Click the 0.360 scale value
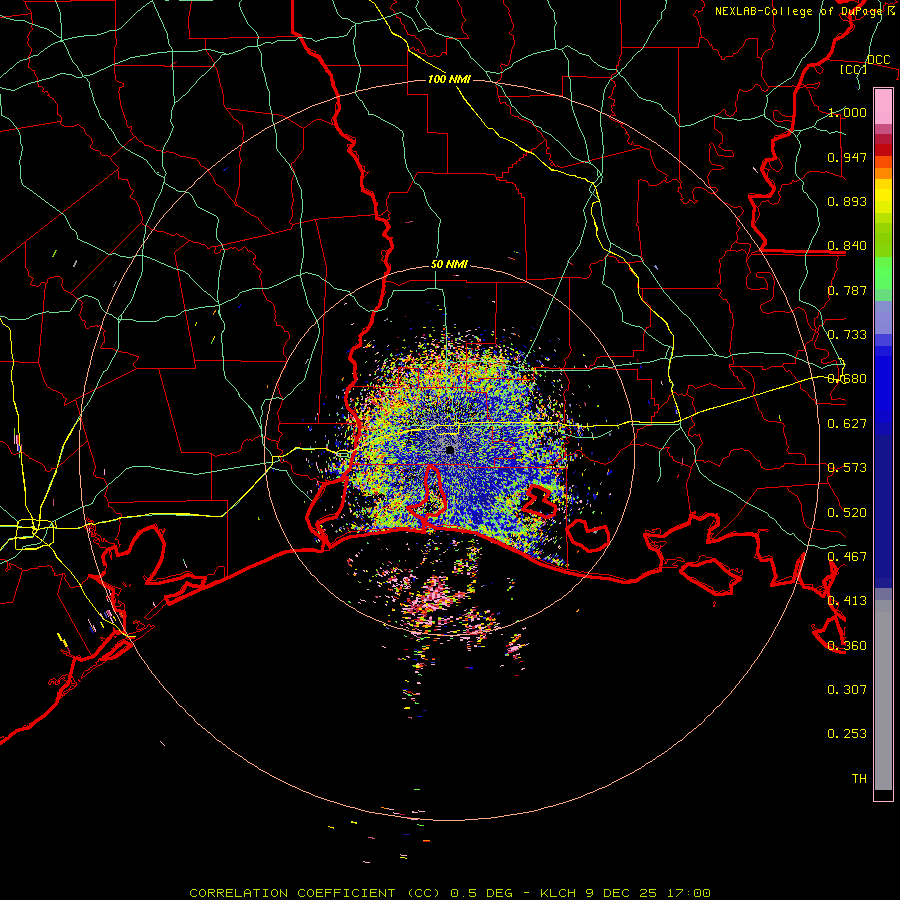This screenshot has width=900, height=900. tap(847, 646)
